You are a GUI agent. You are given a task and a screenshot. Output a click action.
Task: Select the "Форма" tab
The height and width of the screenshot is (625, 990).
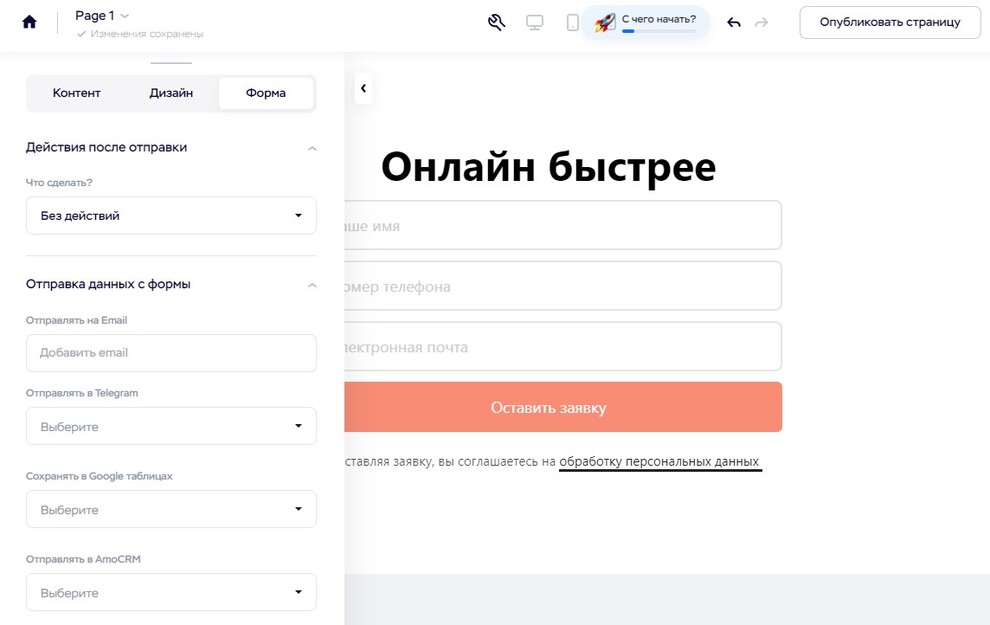[266, 93]
